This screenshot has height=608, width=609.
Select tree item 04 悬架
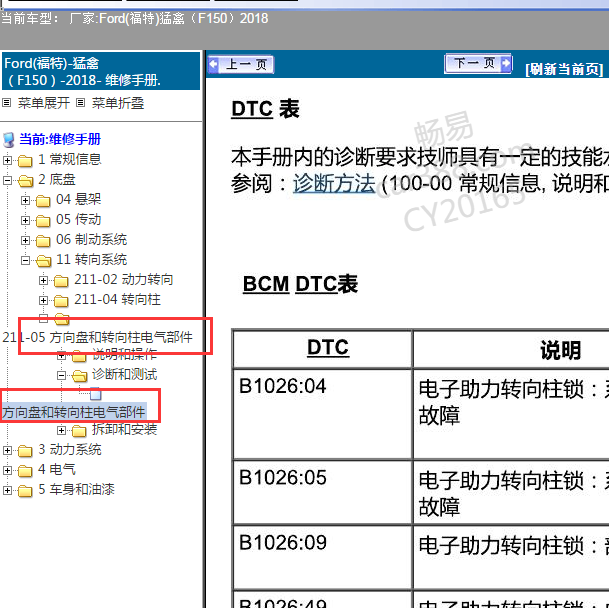(x=78, y=199)
